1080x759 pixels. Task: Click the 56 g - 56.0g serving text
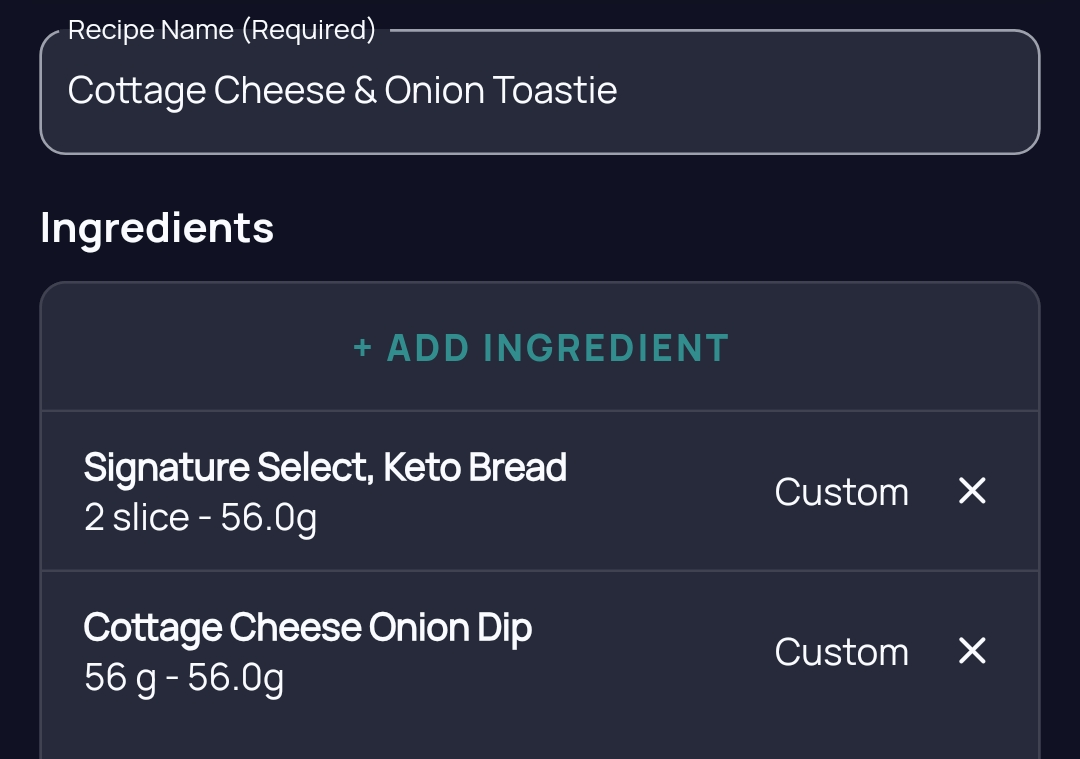coord(183,678)
